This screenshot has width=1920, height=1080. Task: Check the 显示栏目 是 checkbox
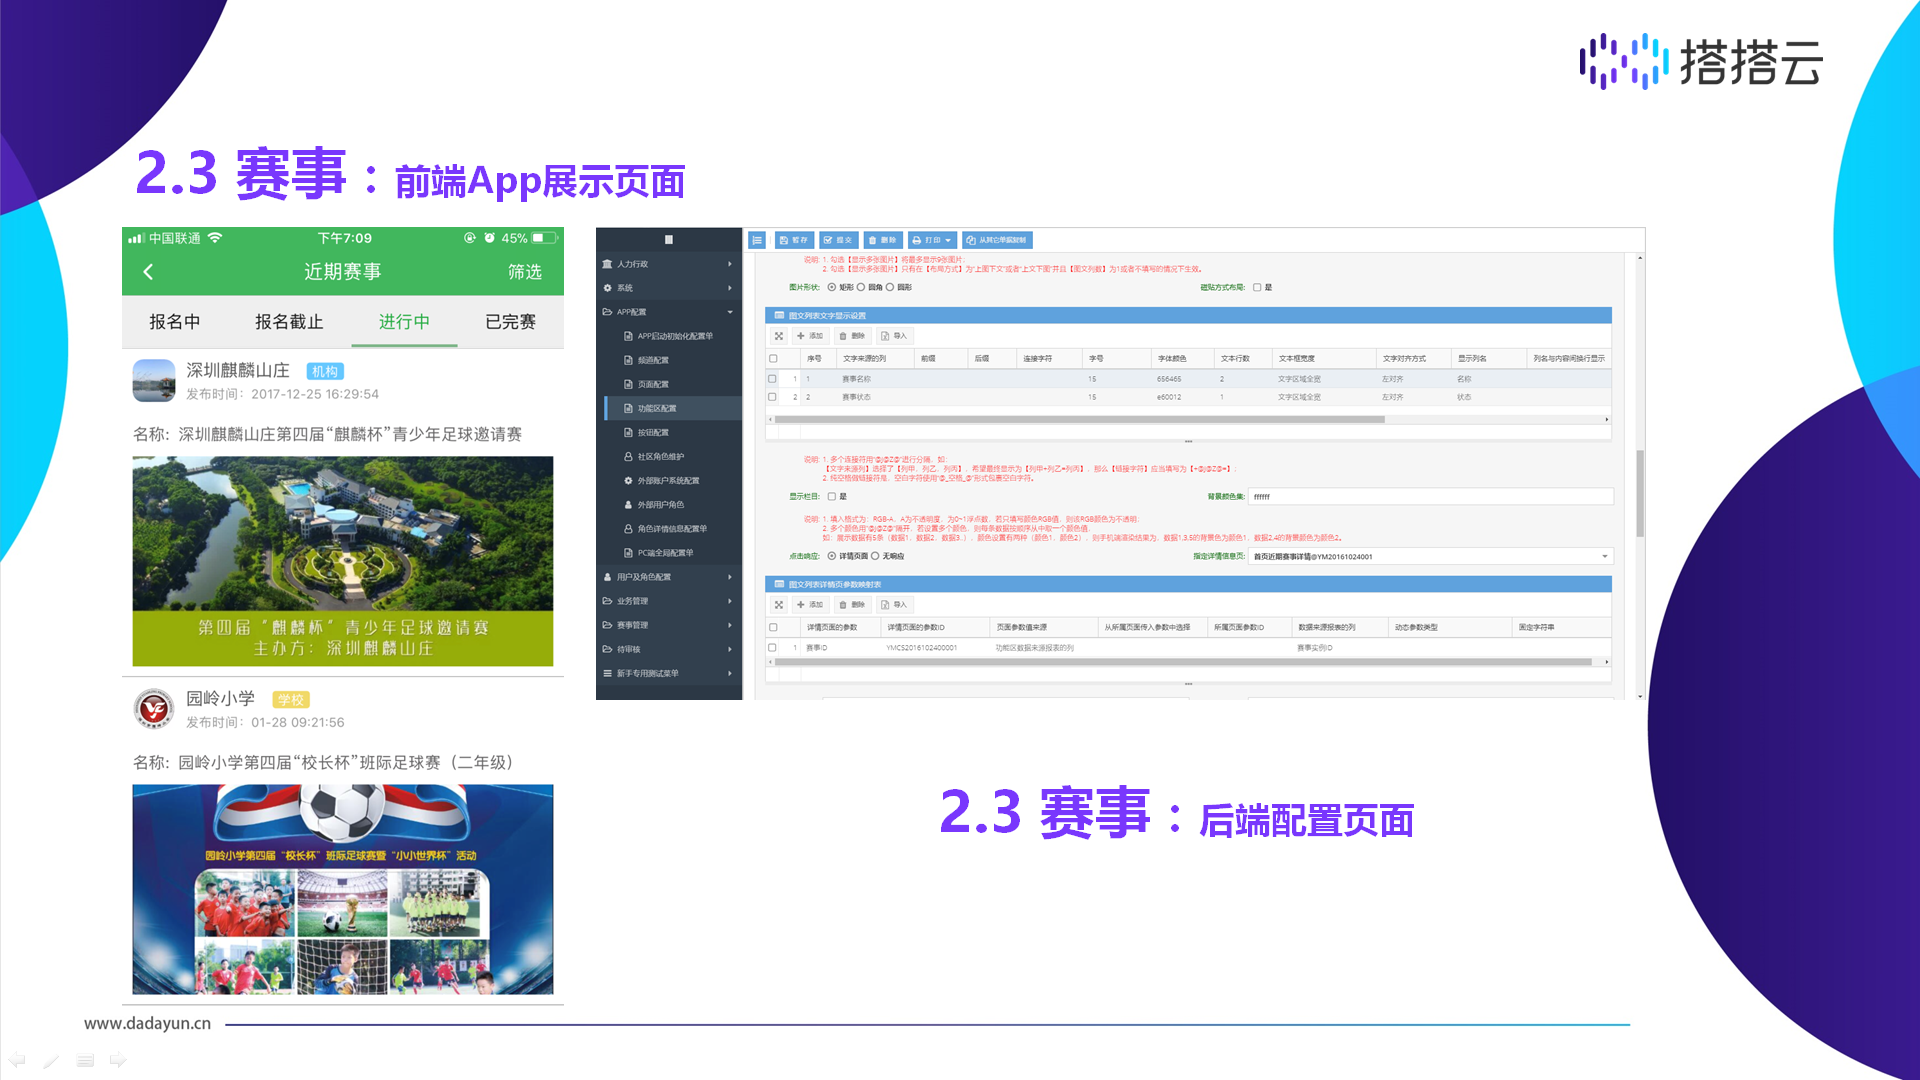click(831, 497)
